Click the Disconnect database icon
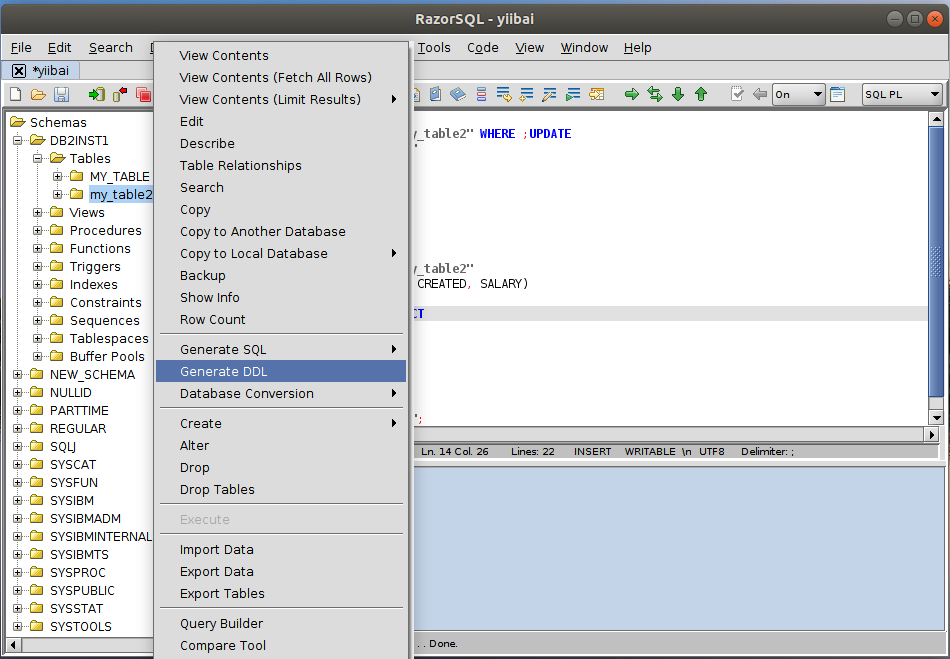The width and height of the screenshot is (950, 659). pyautogui.click(x=120, y=94)
